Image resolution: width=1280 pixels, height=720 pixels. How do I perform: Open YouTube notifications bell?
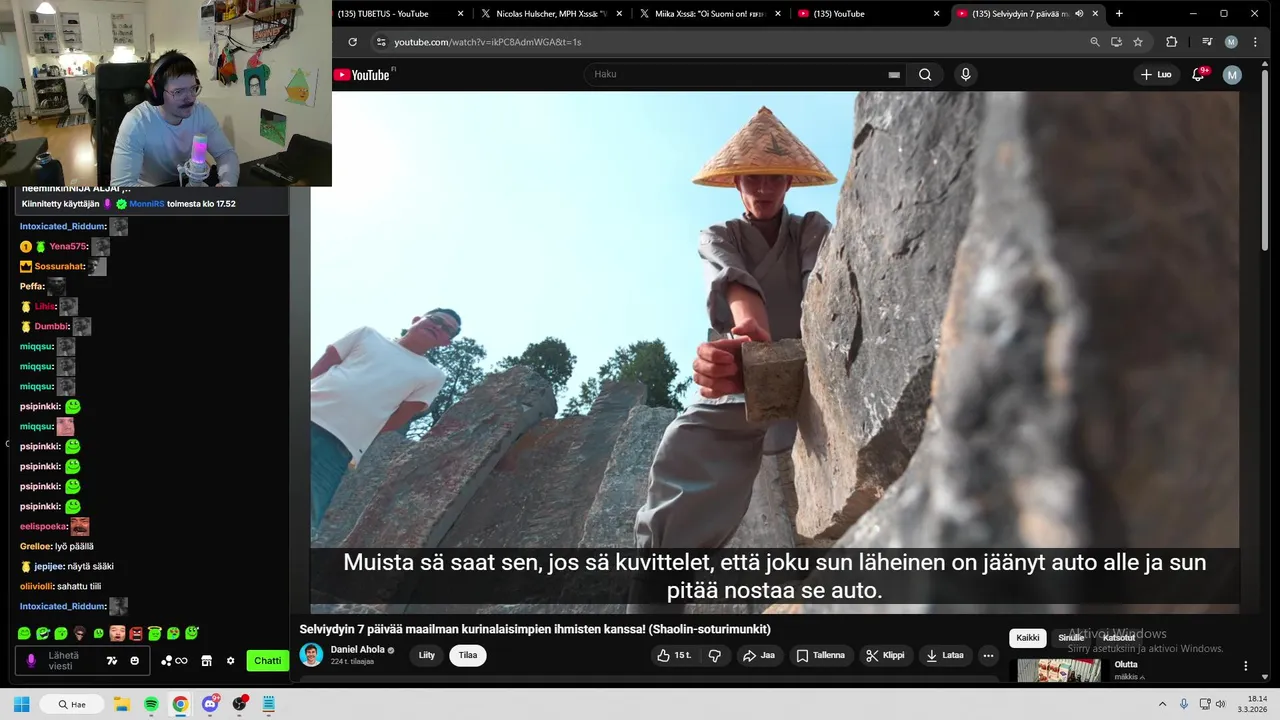click(x=1198, y=75)
